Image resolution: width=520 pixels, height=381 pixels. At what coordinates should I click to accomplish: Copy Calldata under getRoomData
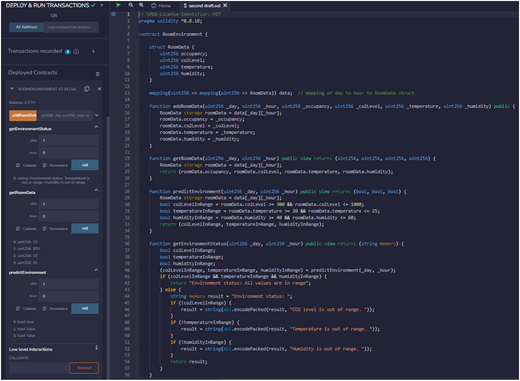26,229
